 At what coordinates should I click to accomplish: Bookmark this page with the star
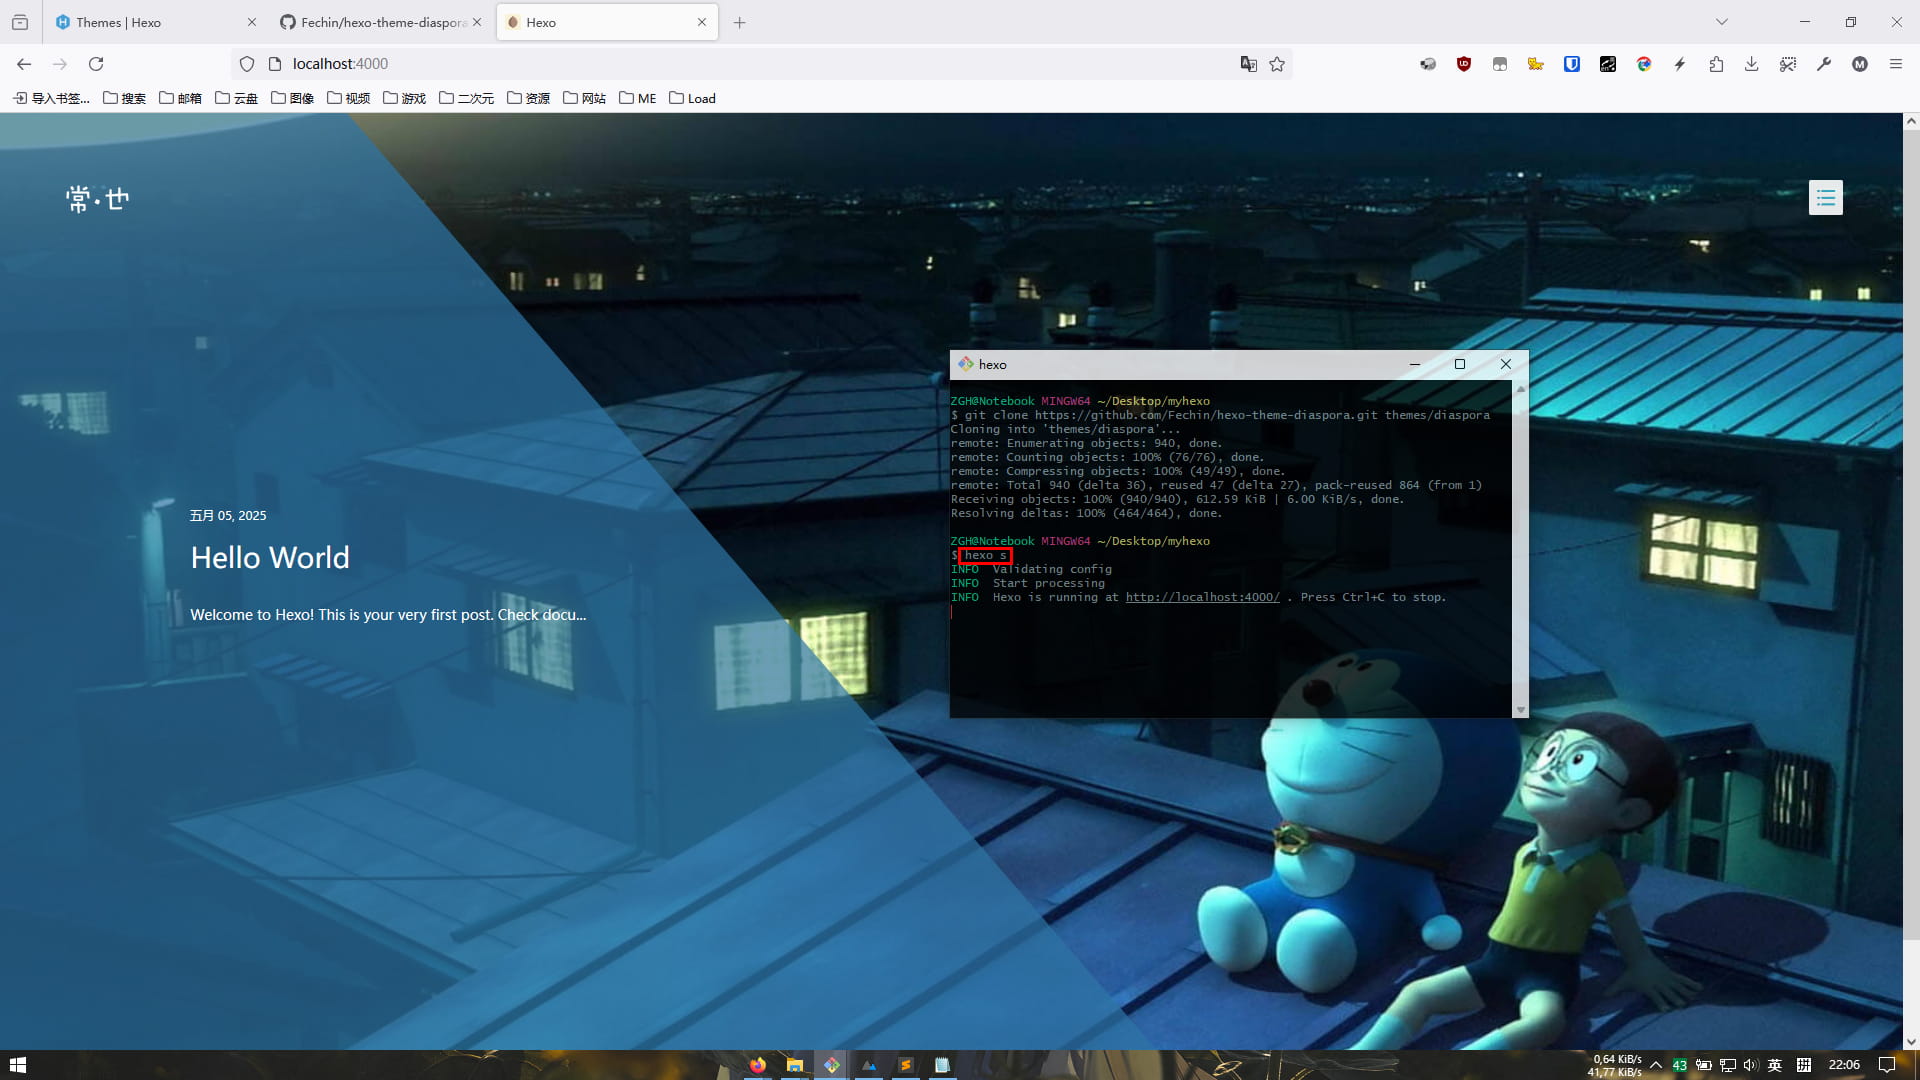(x=1277, y=64)
